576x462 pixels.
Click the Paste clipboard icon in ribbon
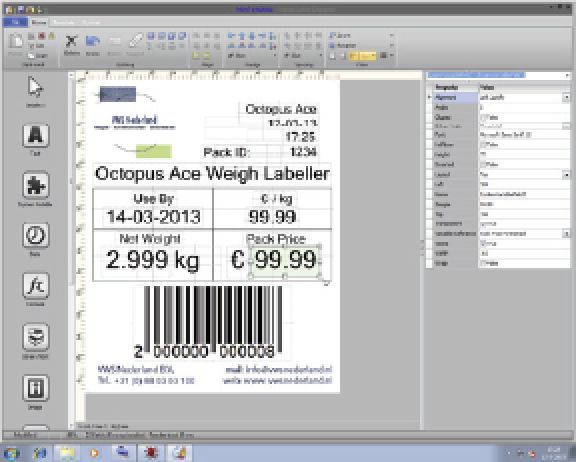click(x=16, y=41)
